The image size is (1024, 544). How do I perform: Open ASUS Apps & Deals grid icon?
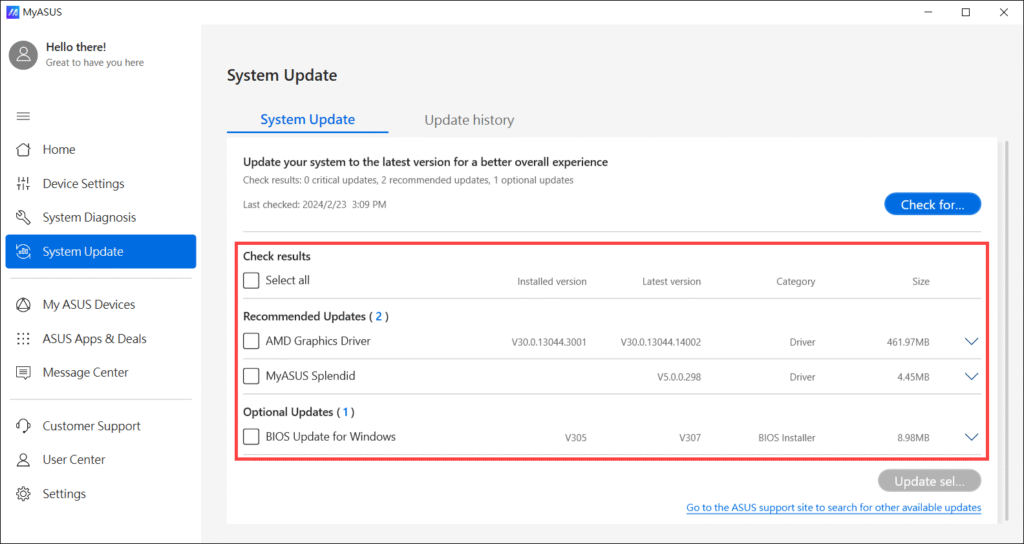[23, 339]
